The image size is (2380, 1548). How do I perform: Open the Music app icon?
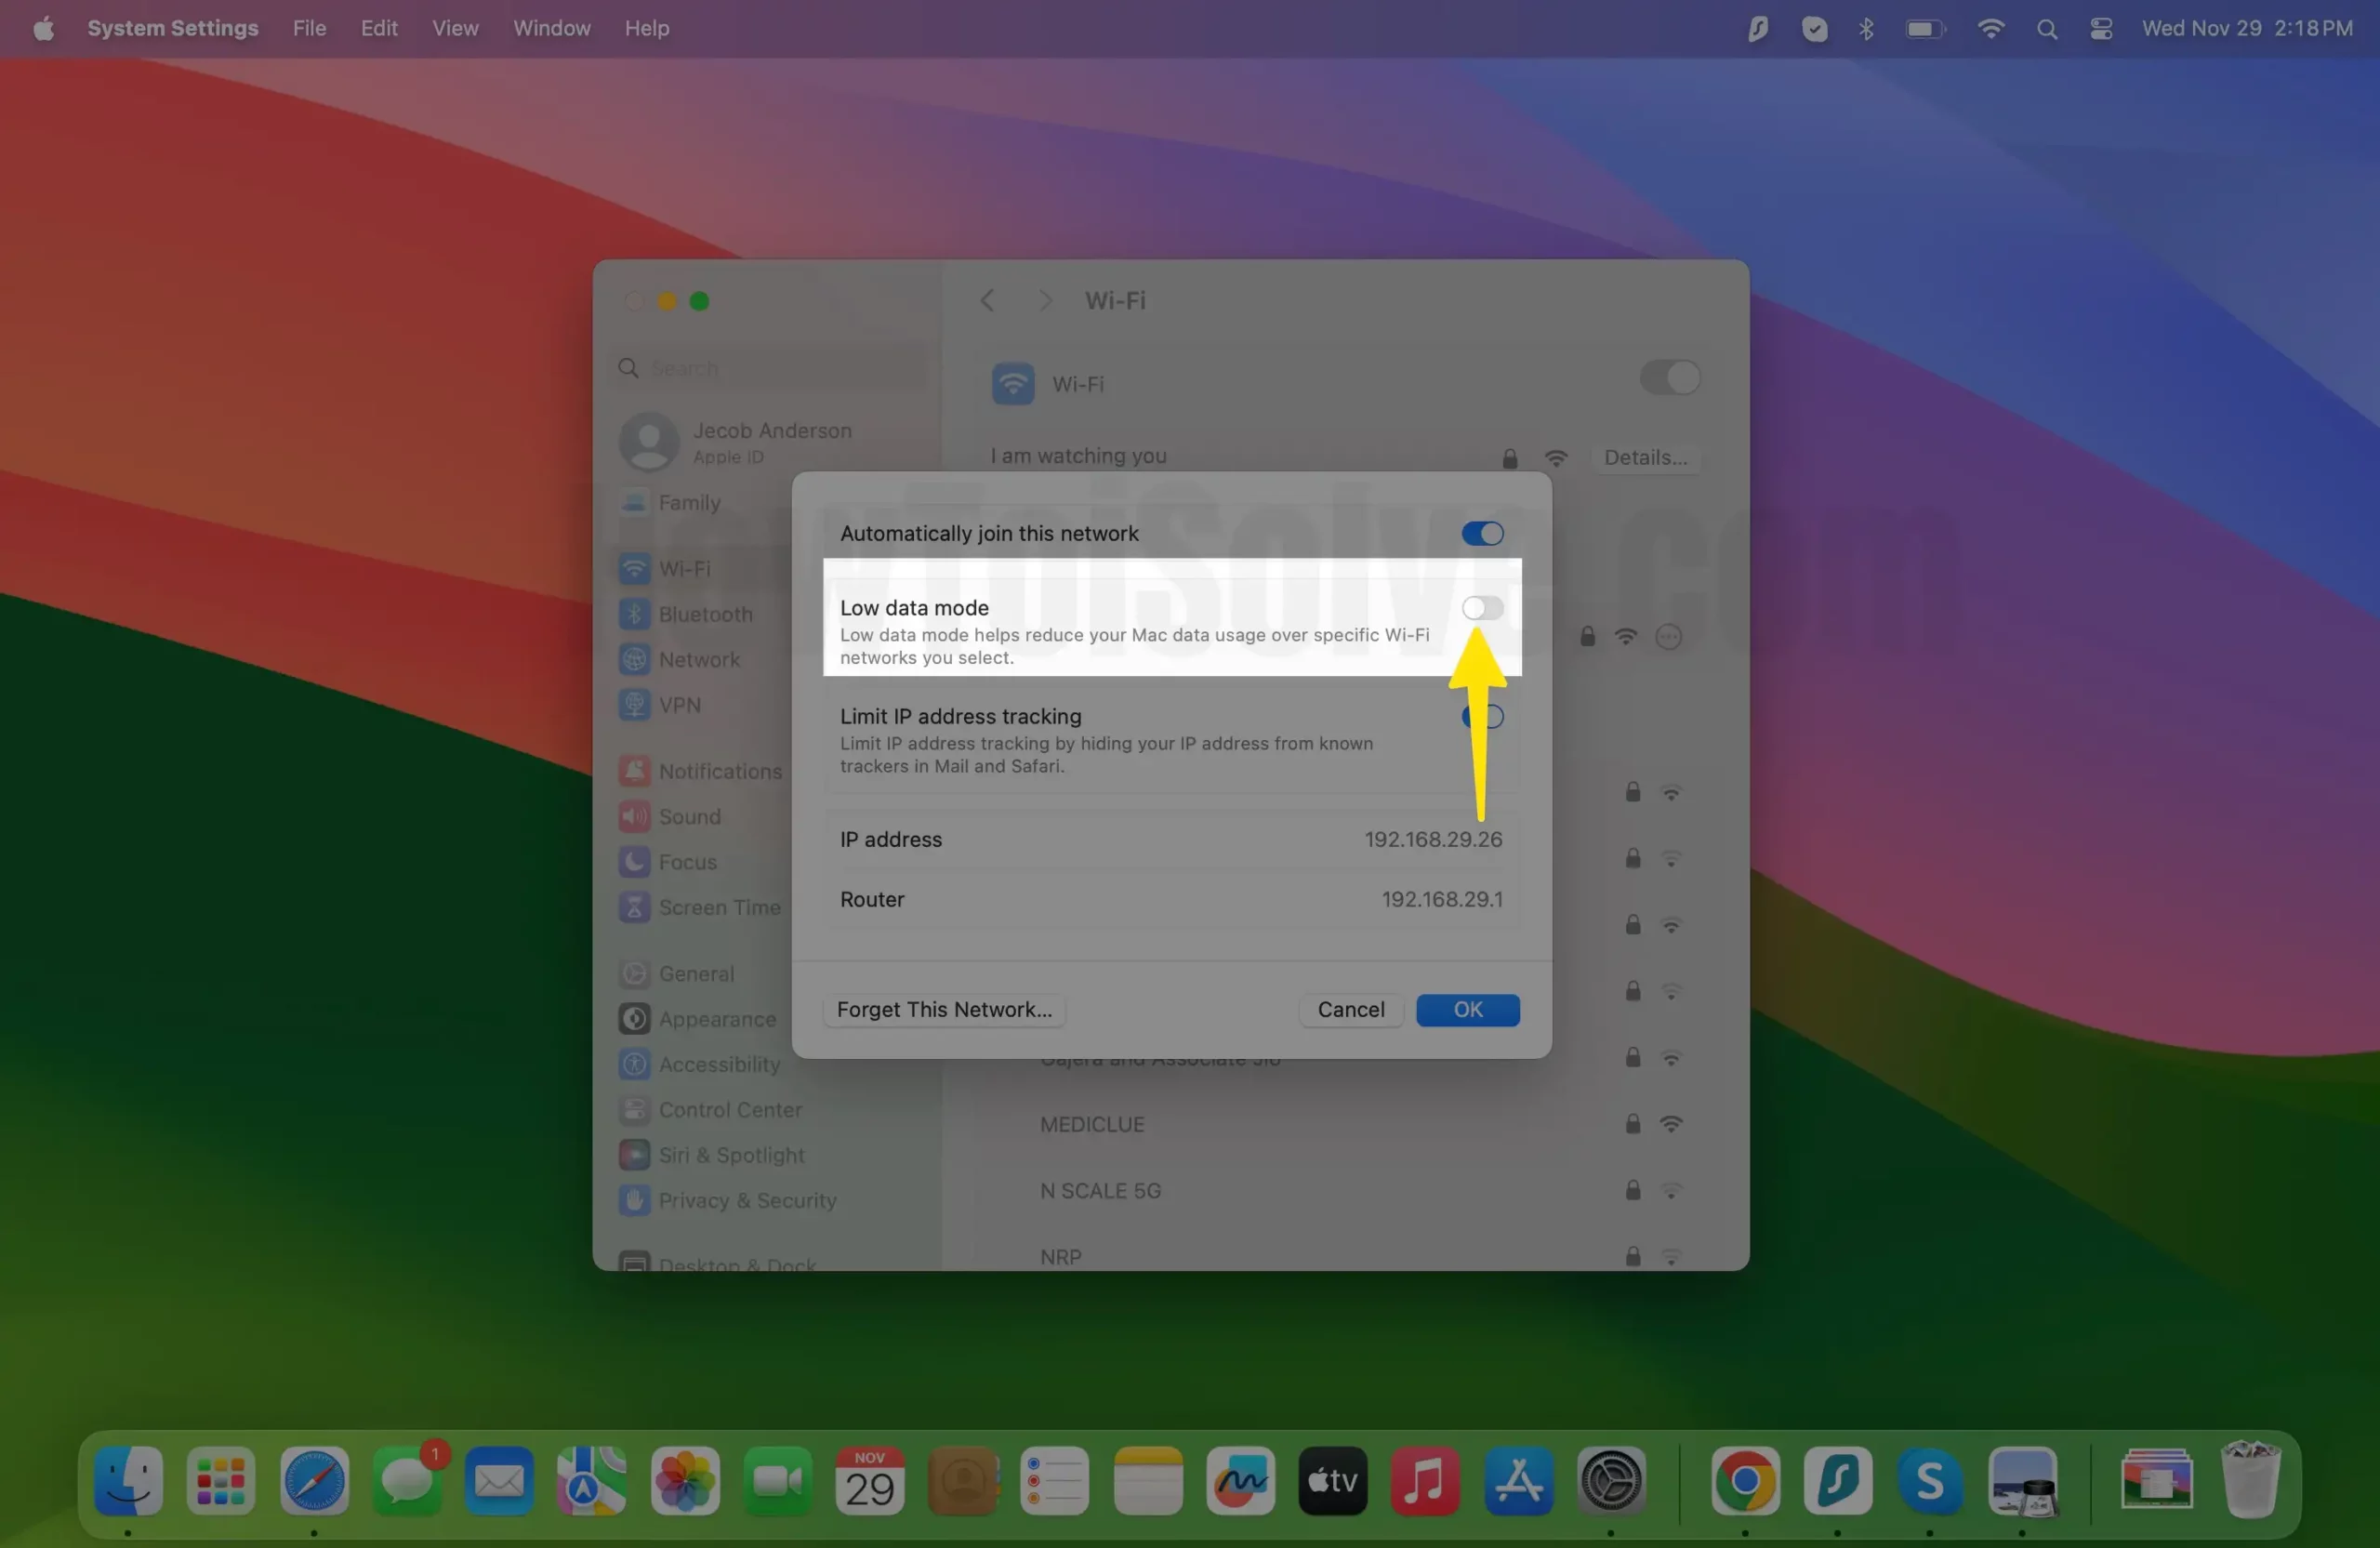(1424, 1479)
